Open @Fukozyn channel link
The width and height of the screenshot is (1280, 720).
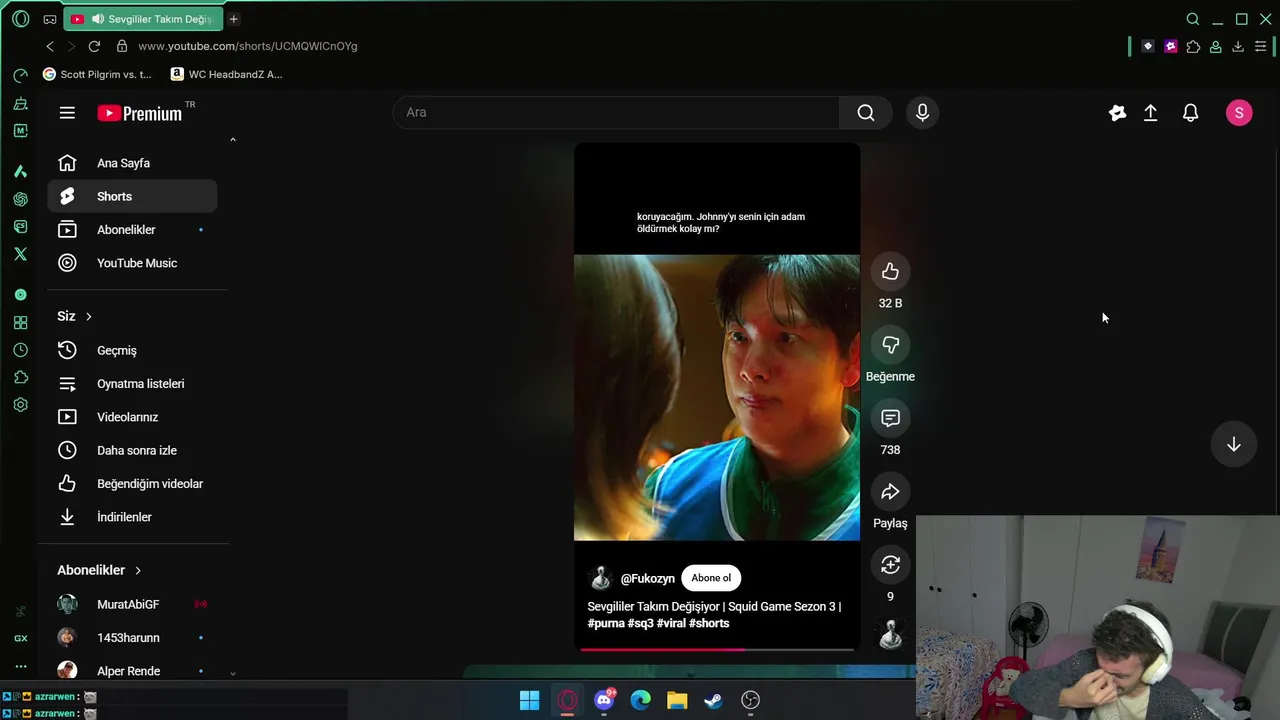(x=647, y=578)
